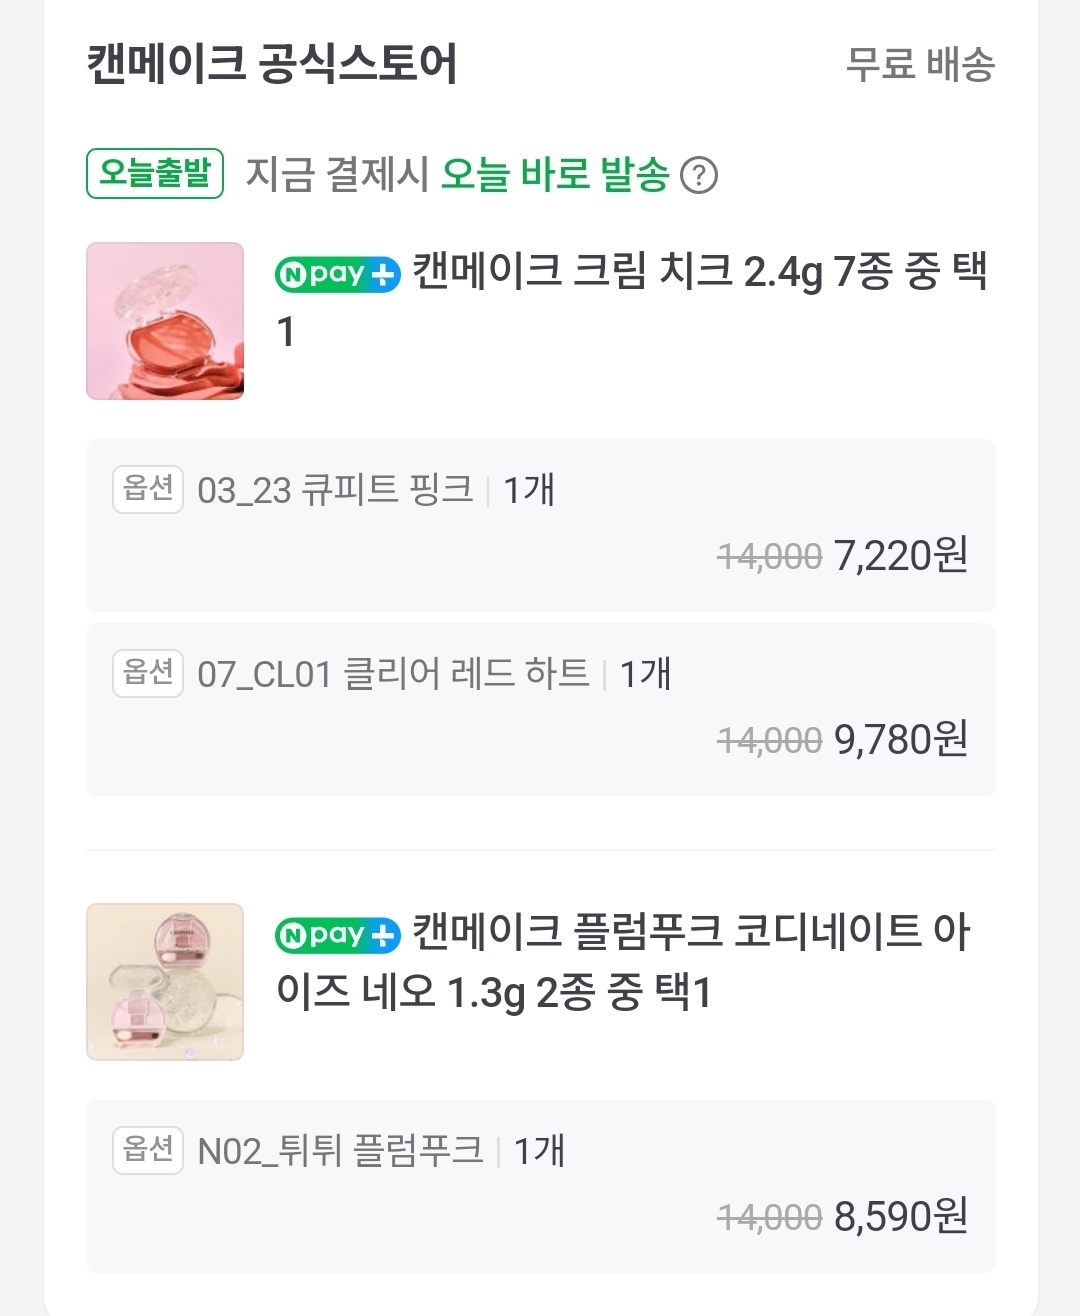This screenshot has height=1316, width=1080.
Task: Open the cream cheek product thumbnail
Action: (x=165, y=321)
